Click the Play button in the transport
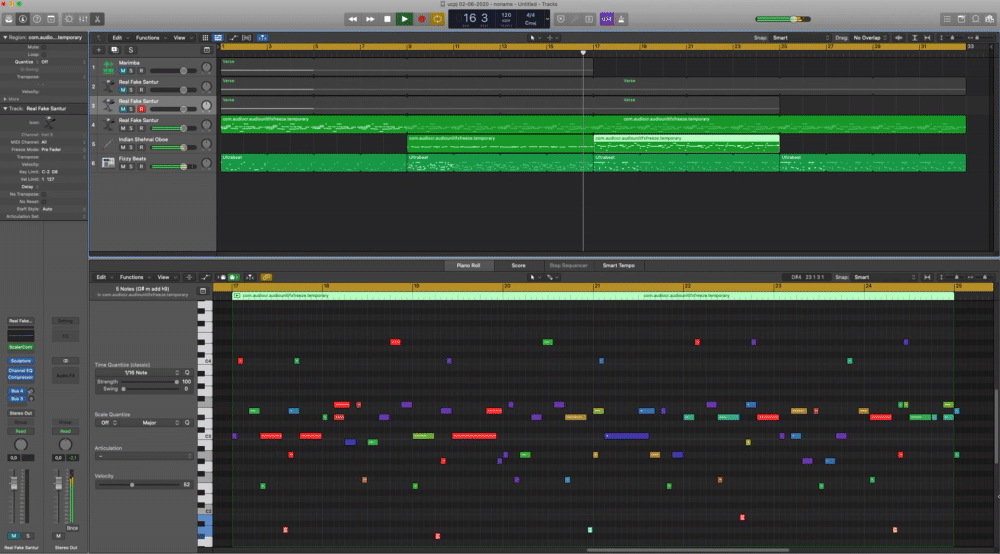 point(404,18)
